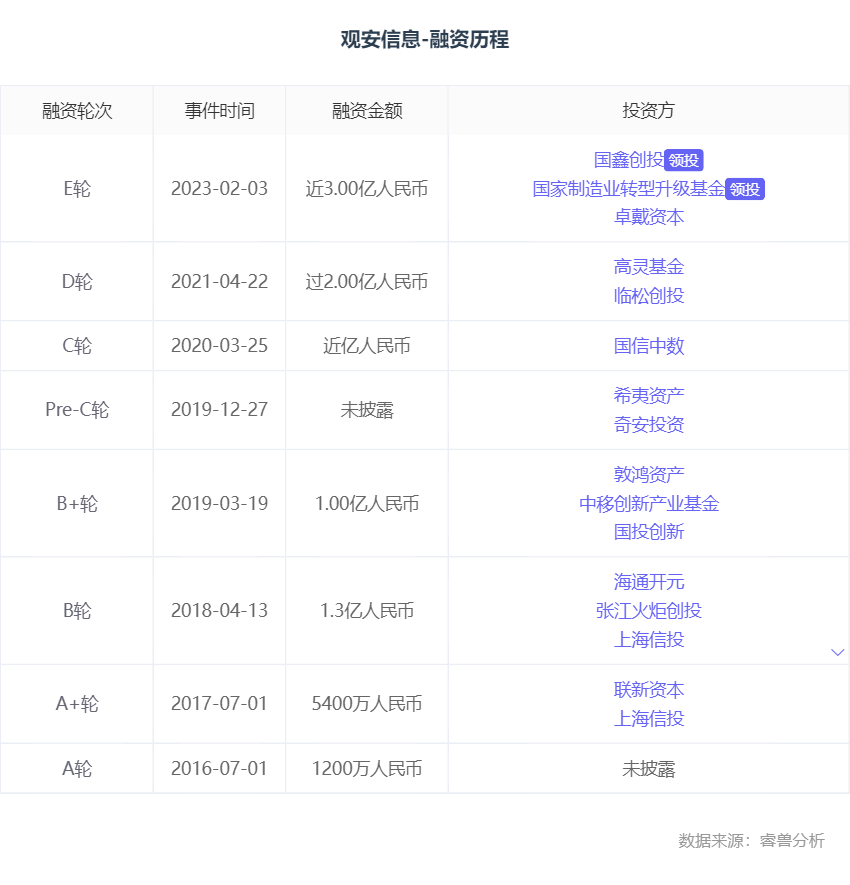This screenshot has height=885, width=850.
Task: Click the 融资金额 column header
Action: (367, 110)
